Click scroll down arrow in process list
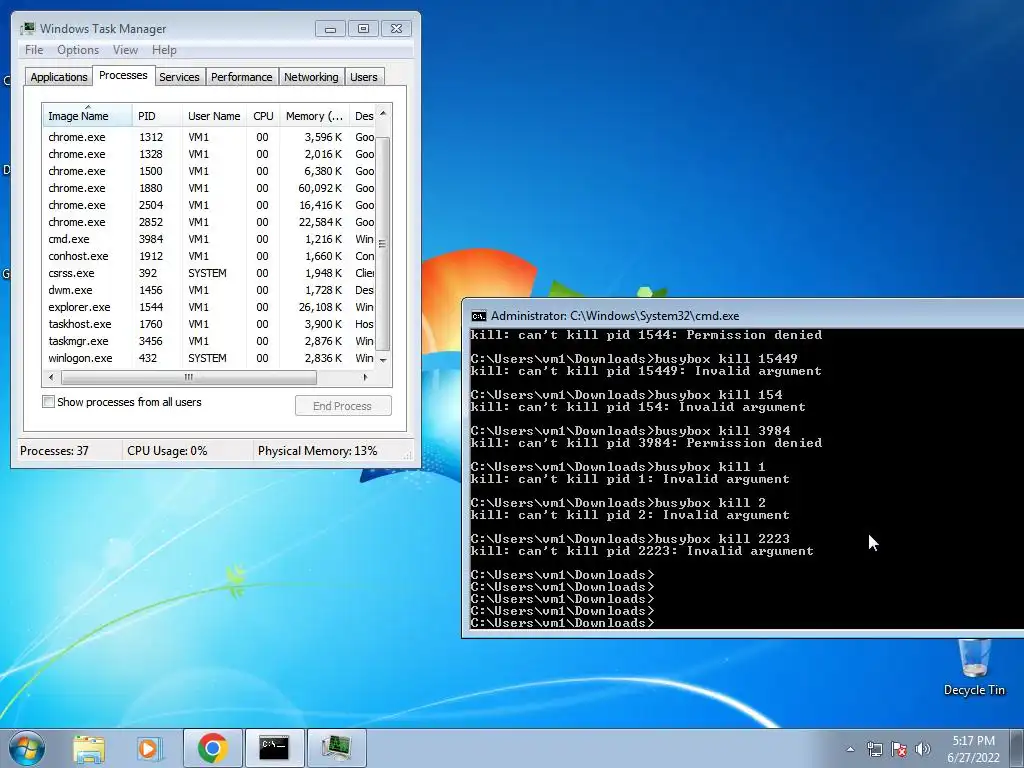 point(383,360)
